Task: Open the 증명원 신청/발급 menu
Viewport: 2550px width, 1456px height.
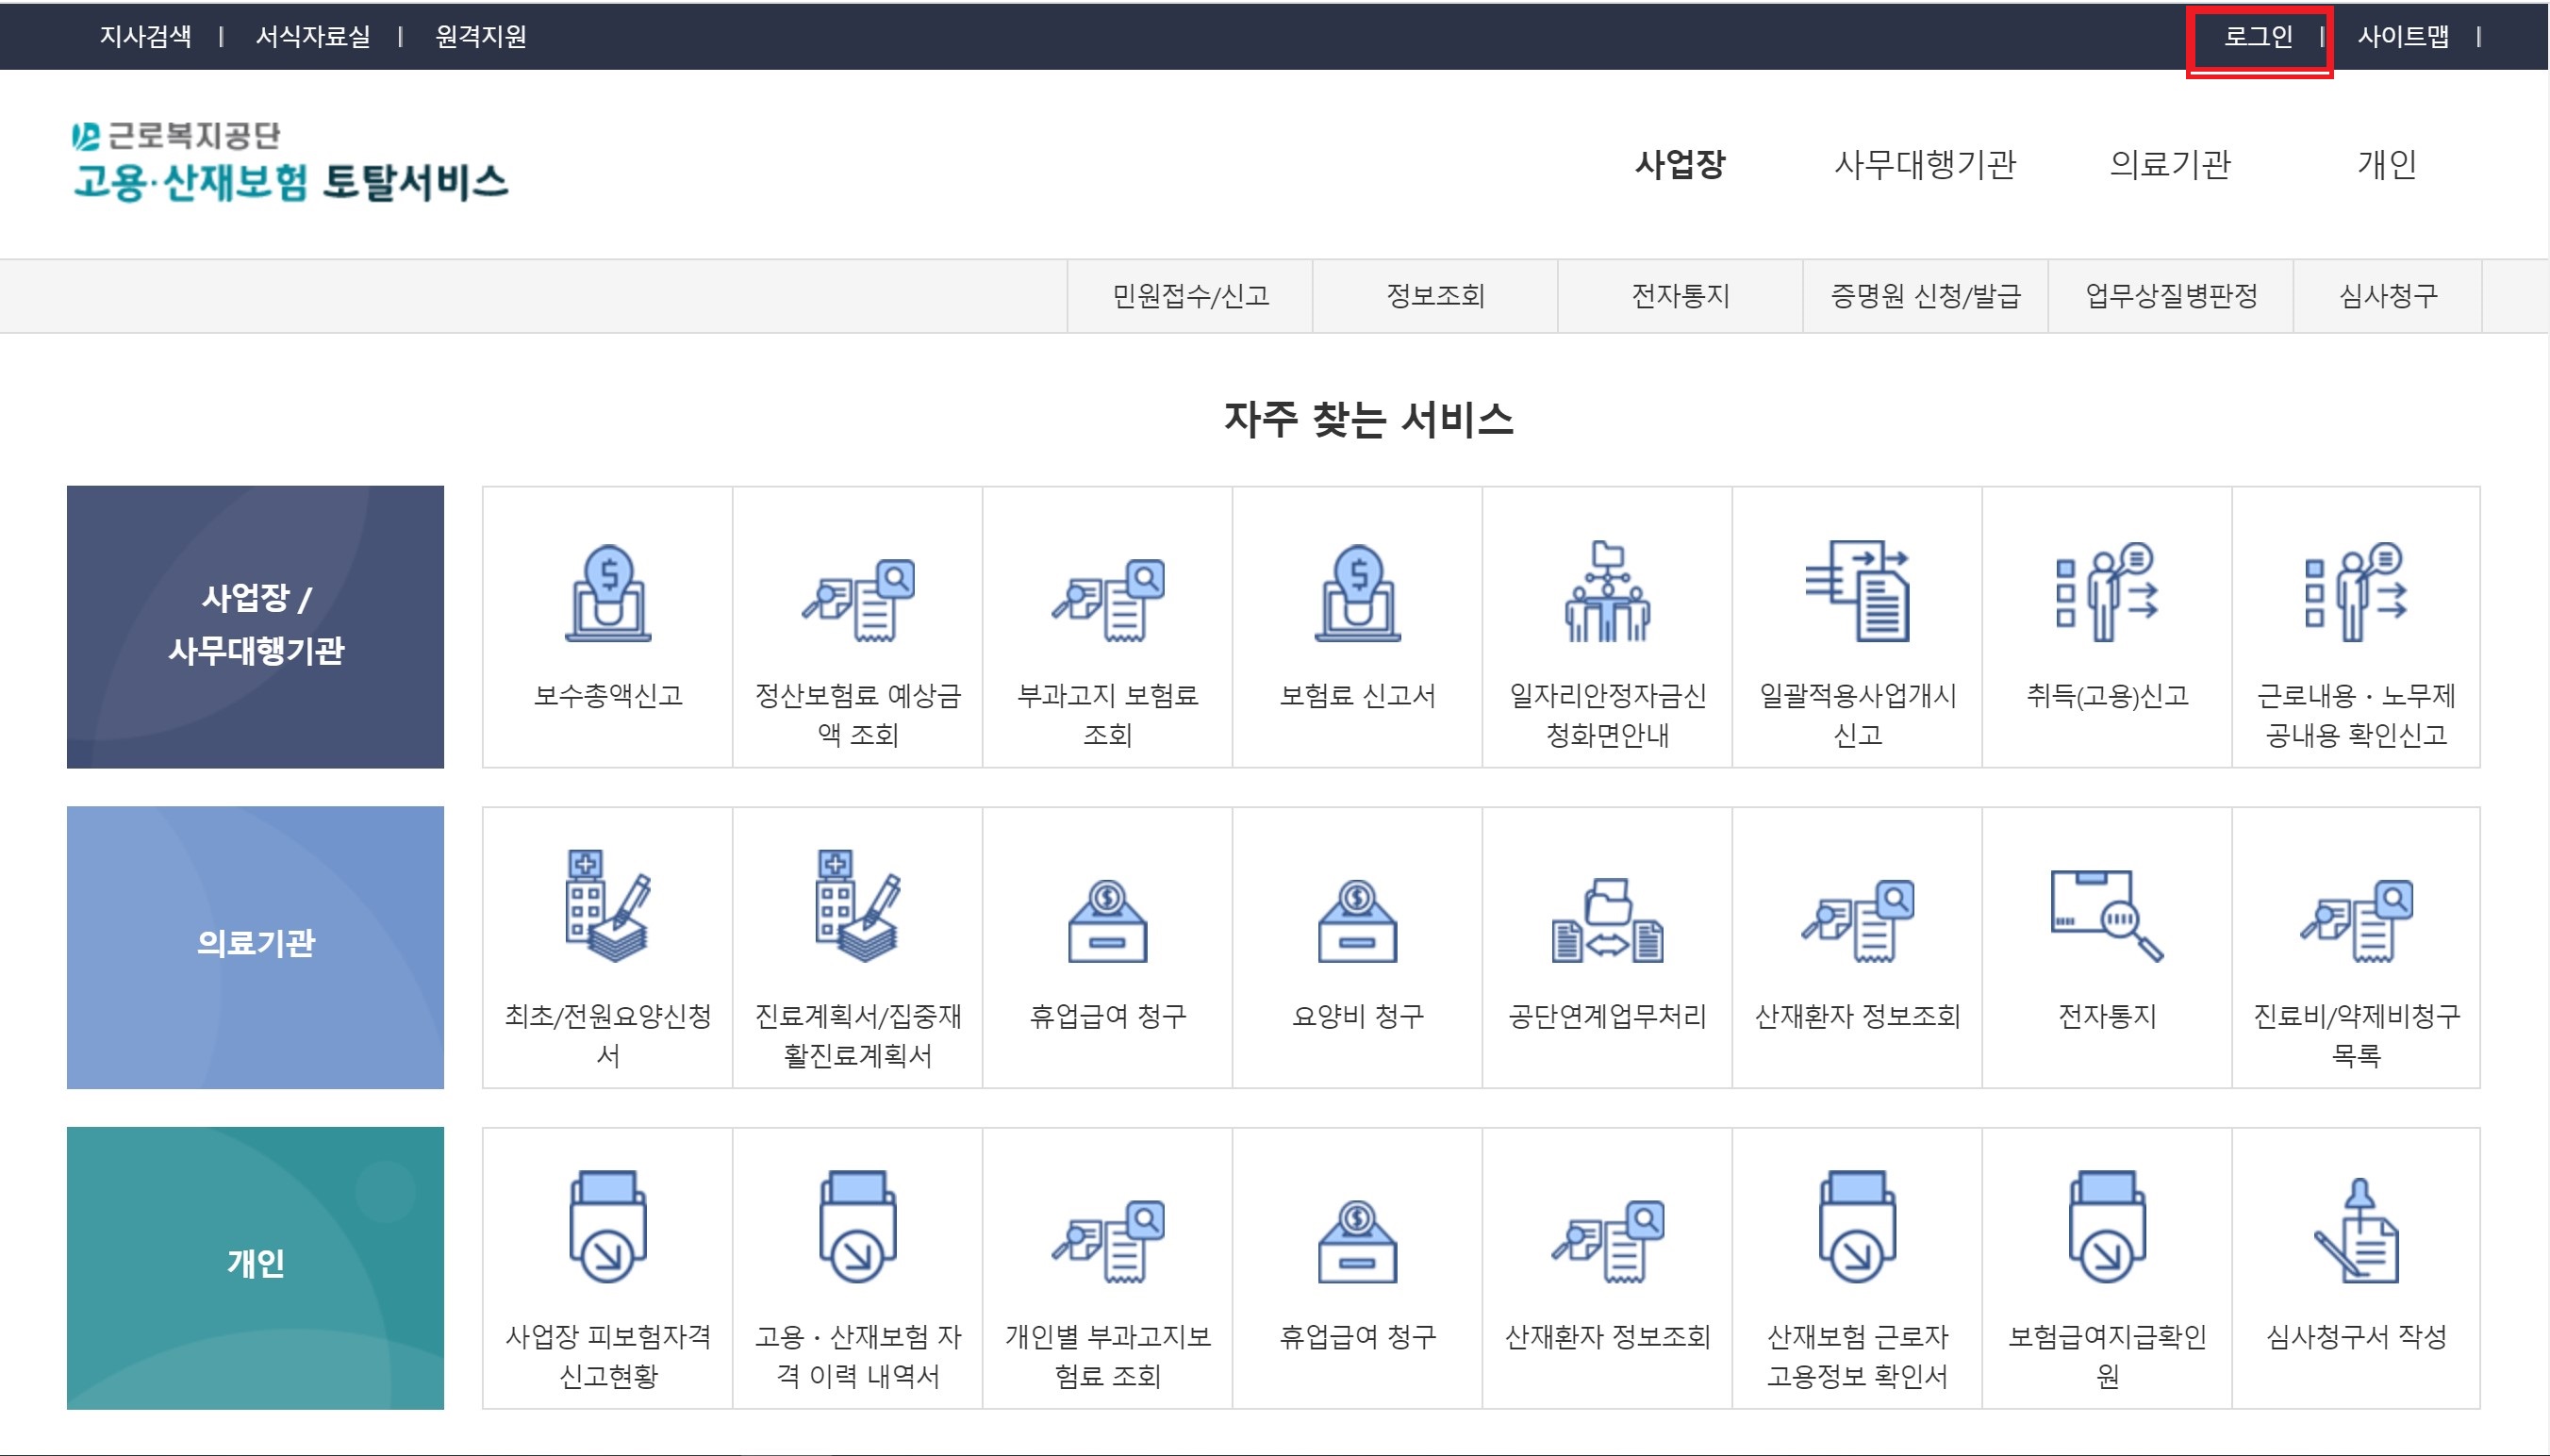Action: (1925, 296)
